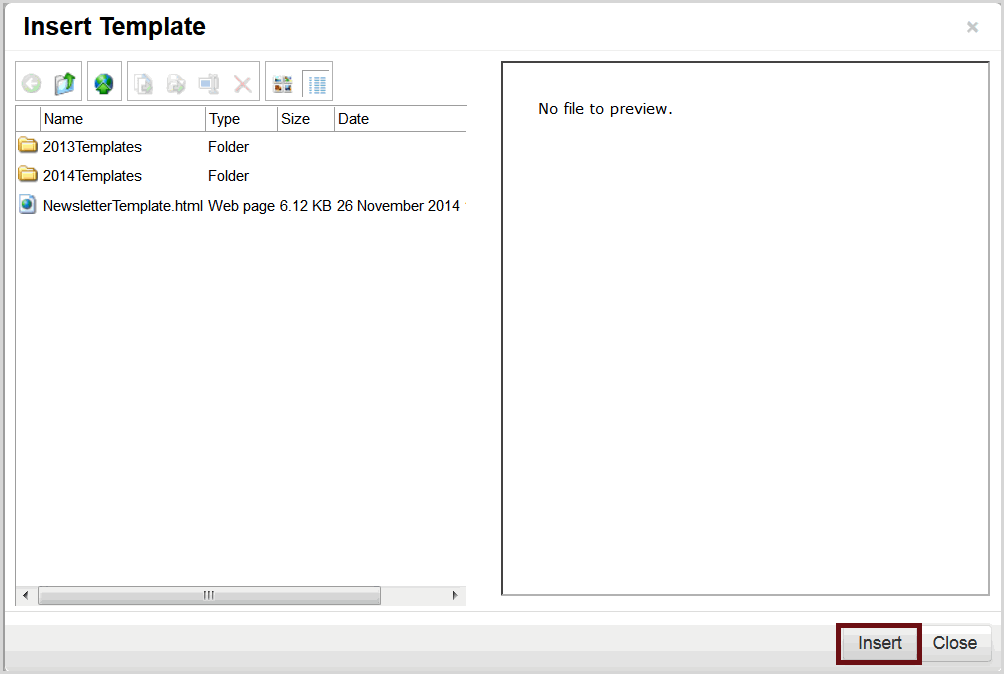The height and width of the screenshot is (674, 1004).
Task: Click the Back navigation arrow icon
Action: (32, 84)
